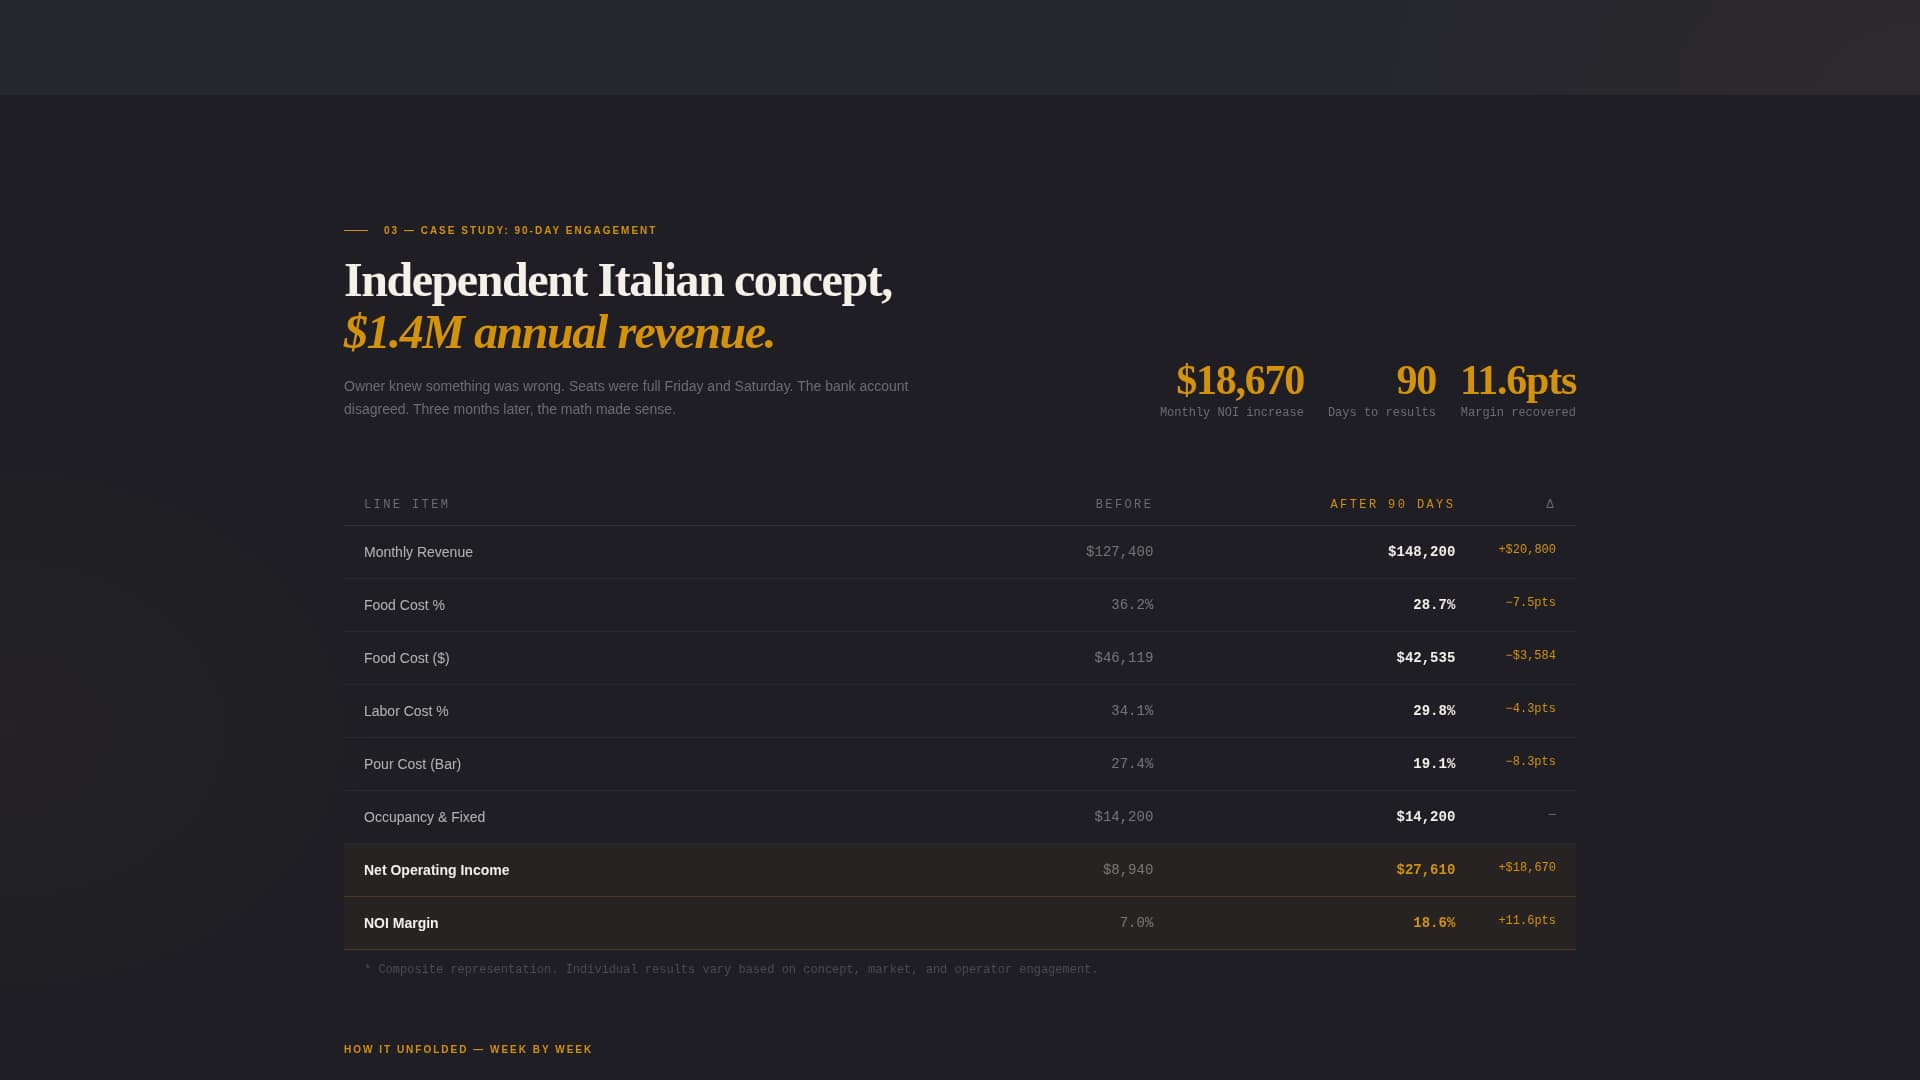Viewport: 1920px width, 1080px height.
Task: Click the Food Cost % row label
Action: pos(404,605)
